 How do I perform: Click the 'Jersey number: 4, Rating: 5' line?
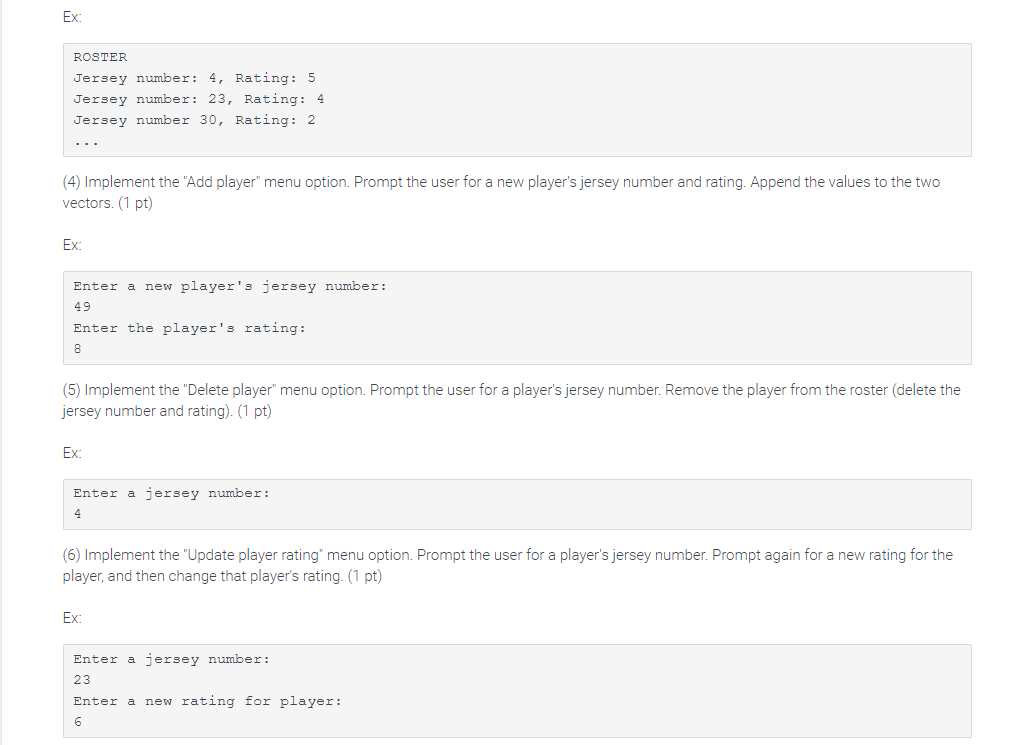click(x=194, y=78)
